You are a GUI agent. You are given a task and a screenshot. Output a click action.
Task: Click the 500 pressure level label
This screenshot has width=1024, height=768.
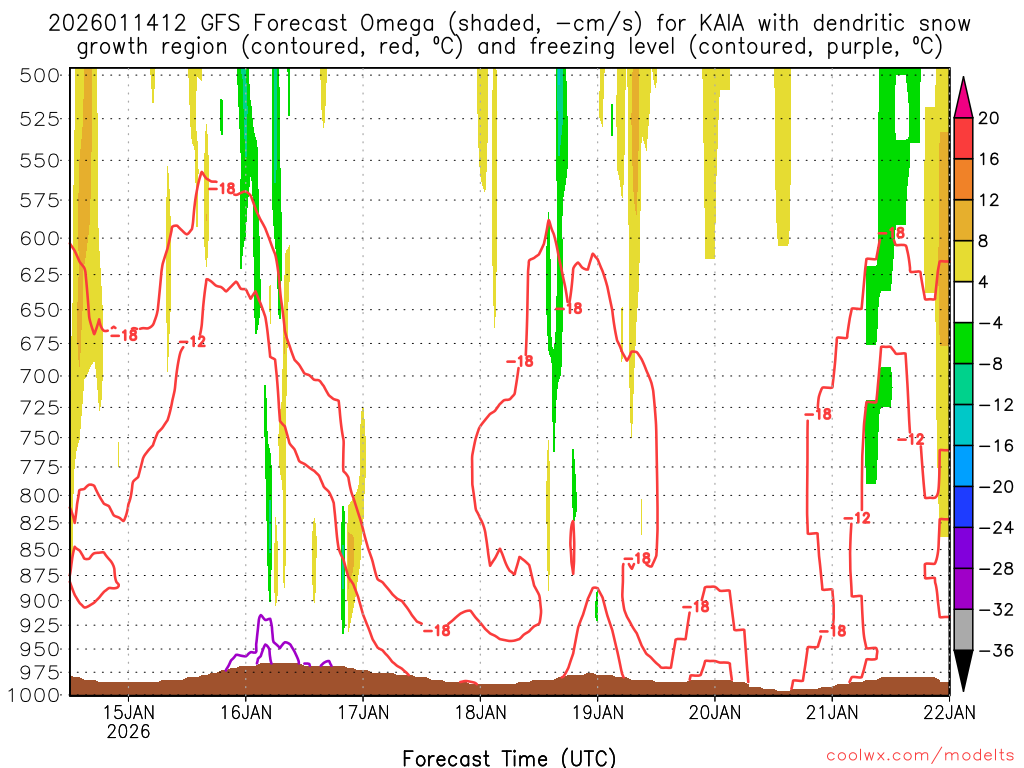coord(40,76)
